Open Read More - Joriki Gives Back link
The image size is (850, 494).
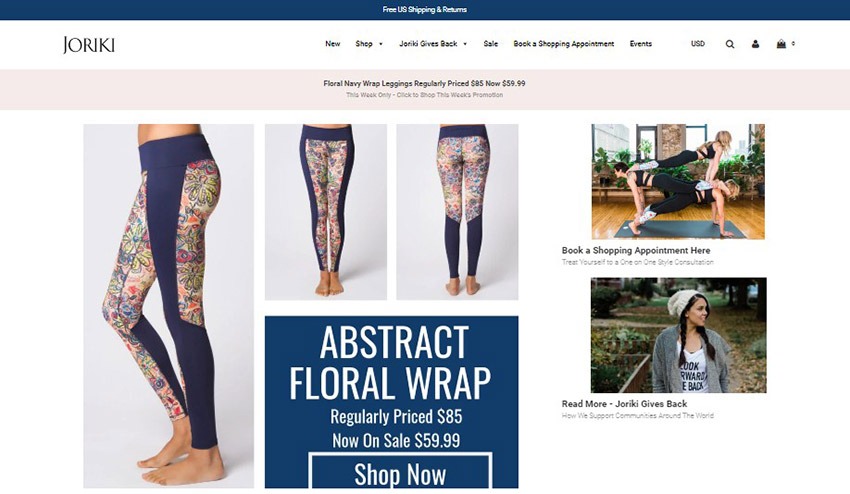tap(624, 404)
